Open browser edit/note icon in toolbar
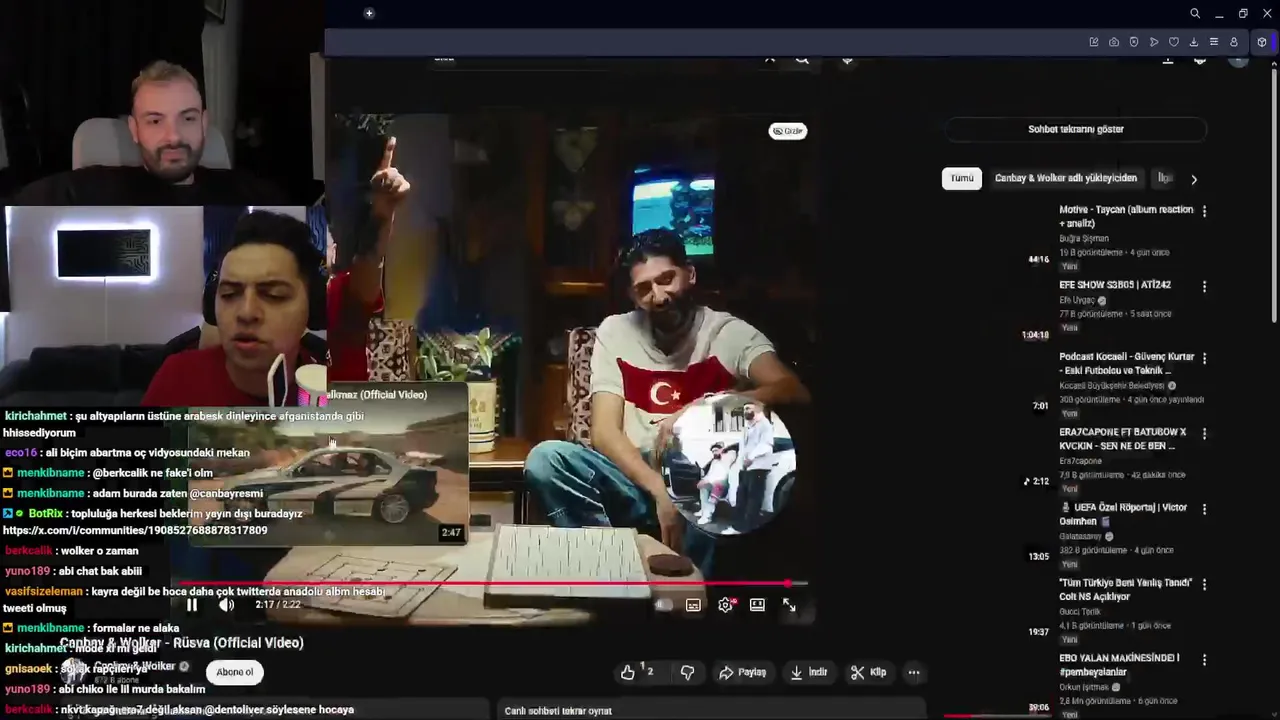The height and width of the screenshot is (720, 1280). pyautogui.click(x=1094, y=42)
